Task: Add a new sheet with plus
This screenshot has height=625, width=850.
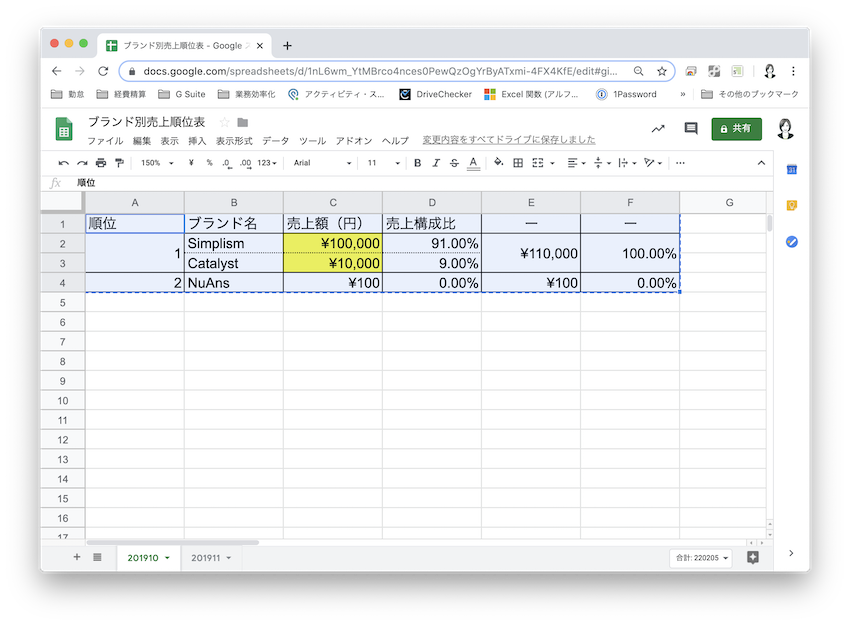Action: pyautogui.click(x=77, y=557)
